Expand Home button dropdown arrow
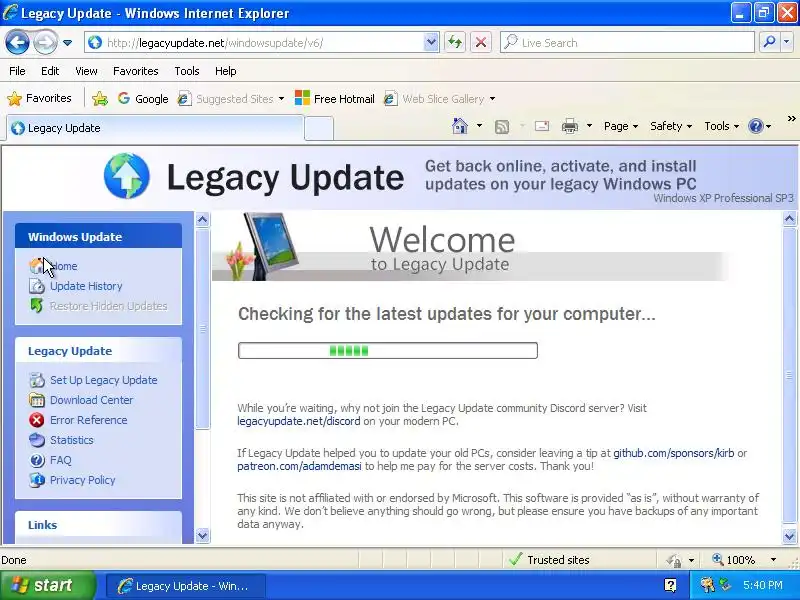This screenshot has height=600, width=800. click(480, 126)
